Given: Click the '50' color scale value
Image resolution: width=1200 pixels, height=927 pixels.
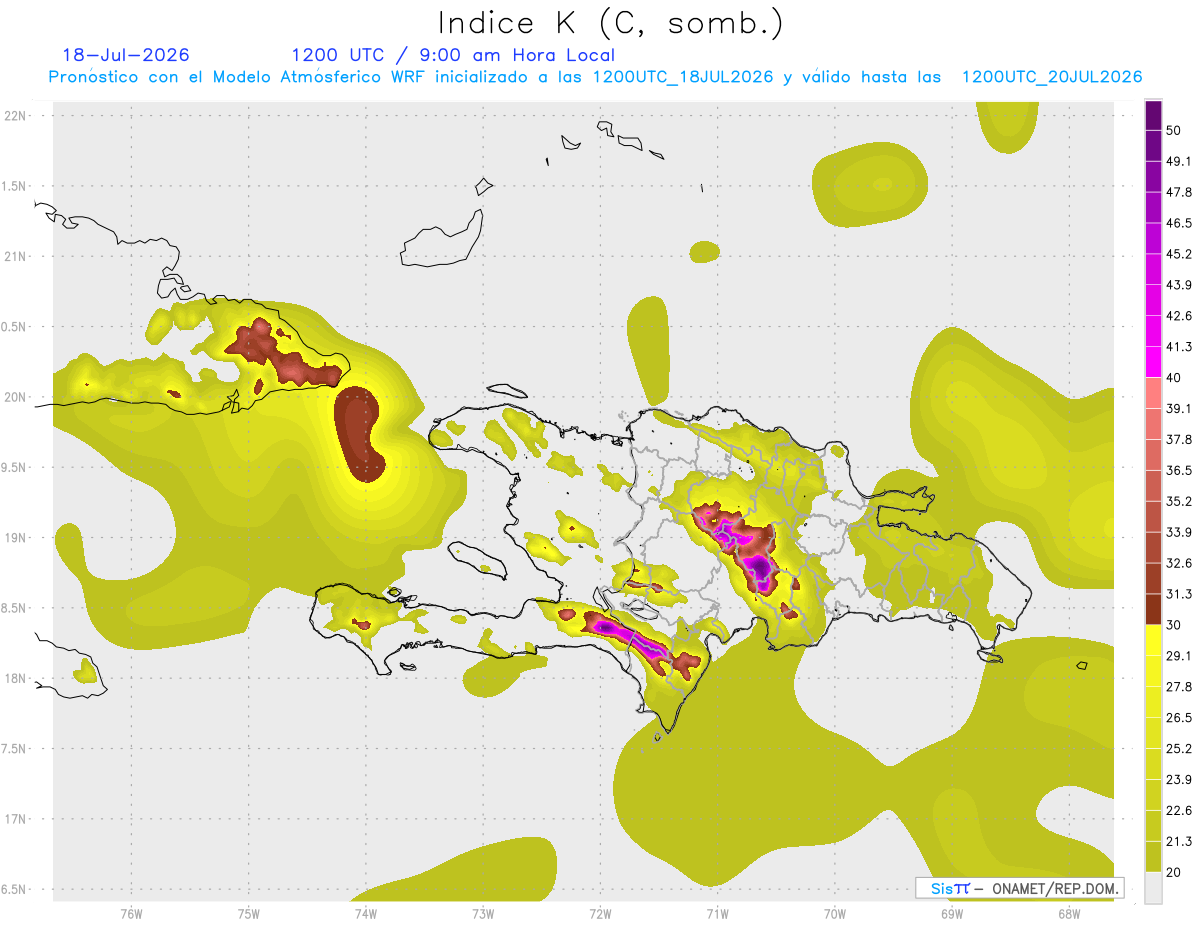Looking at the screenshot, I should [1173, 131].
